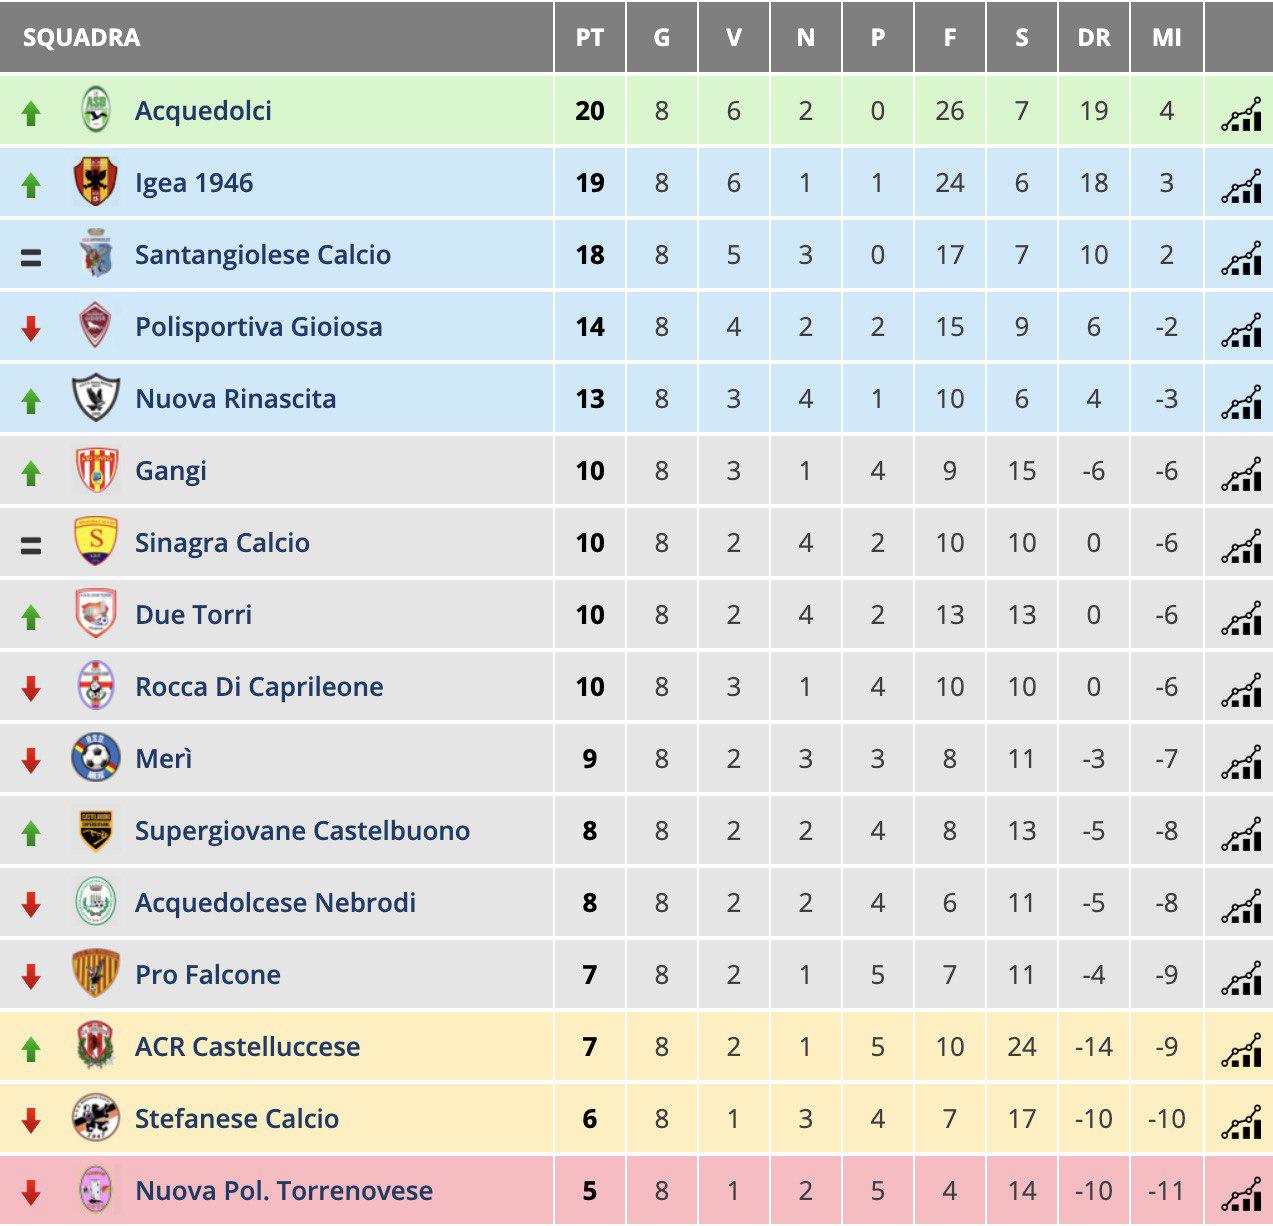The image size is (1273, 1226).
Task: Click the Nuova Rinascita eagle shield logo
Action: tap(96, 398)
